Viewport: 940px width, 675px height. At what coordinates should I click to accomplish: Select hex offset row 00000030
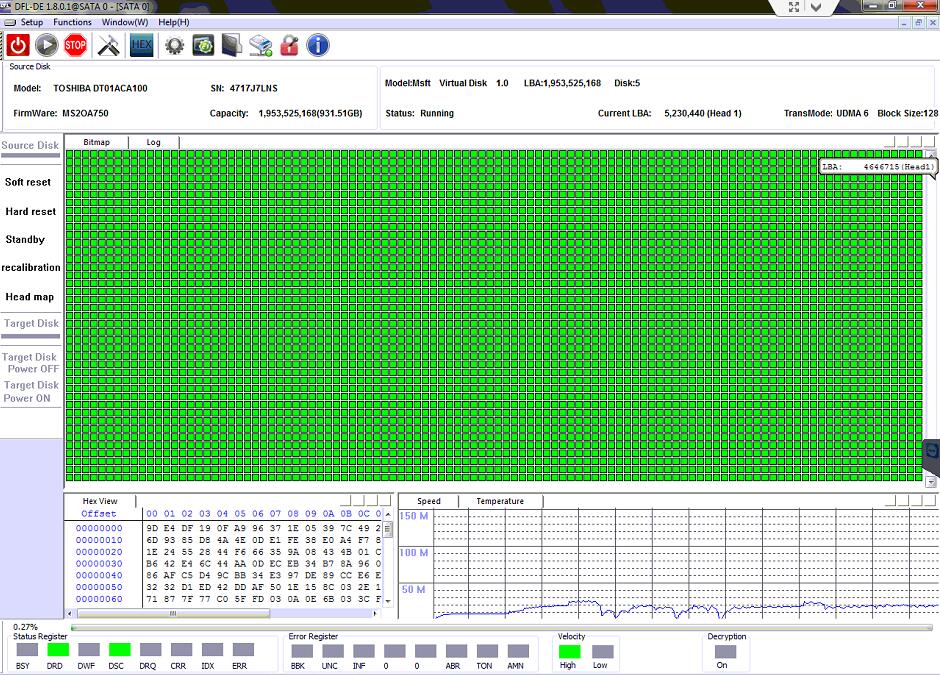coord(99,563)
